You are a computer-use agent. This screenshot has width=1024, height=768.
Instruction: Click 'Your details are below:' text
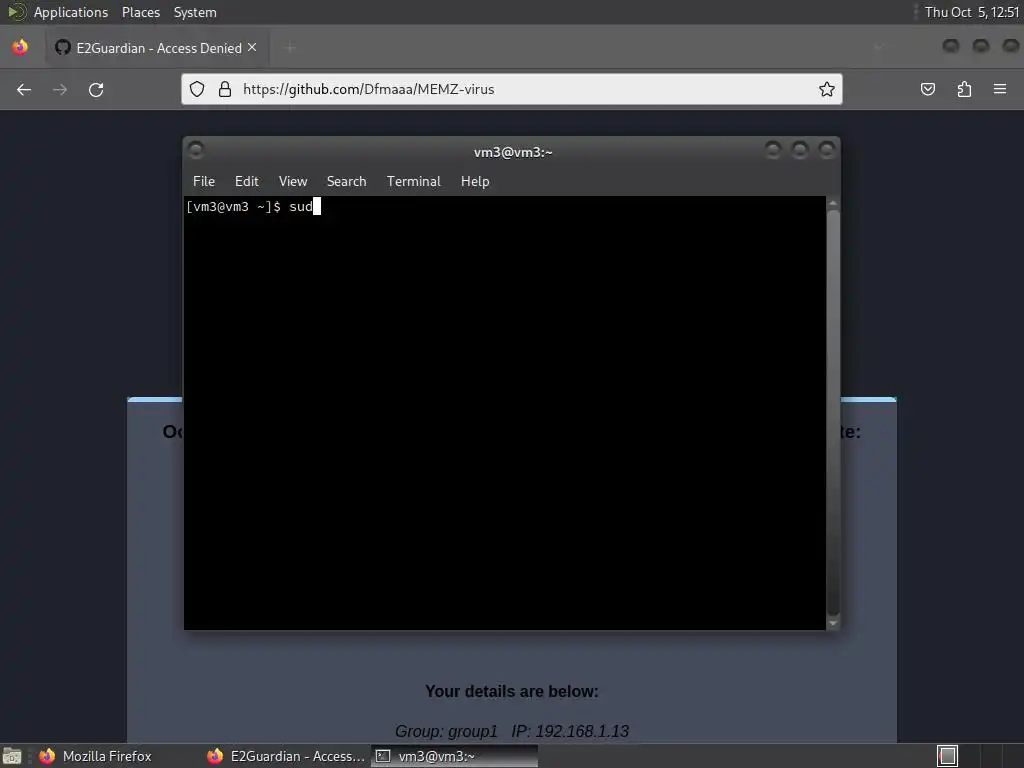tap(512, 692)
